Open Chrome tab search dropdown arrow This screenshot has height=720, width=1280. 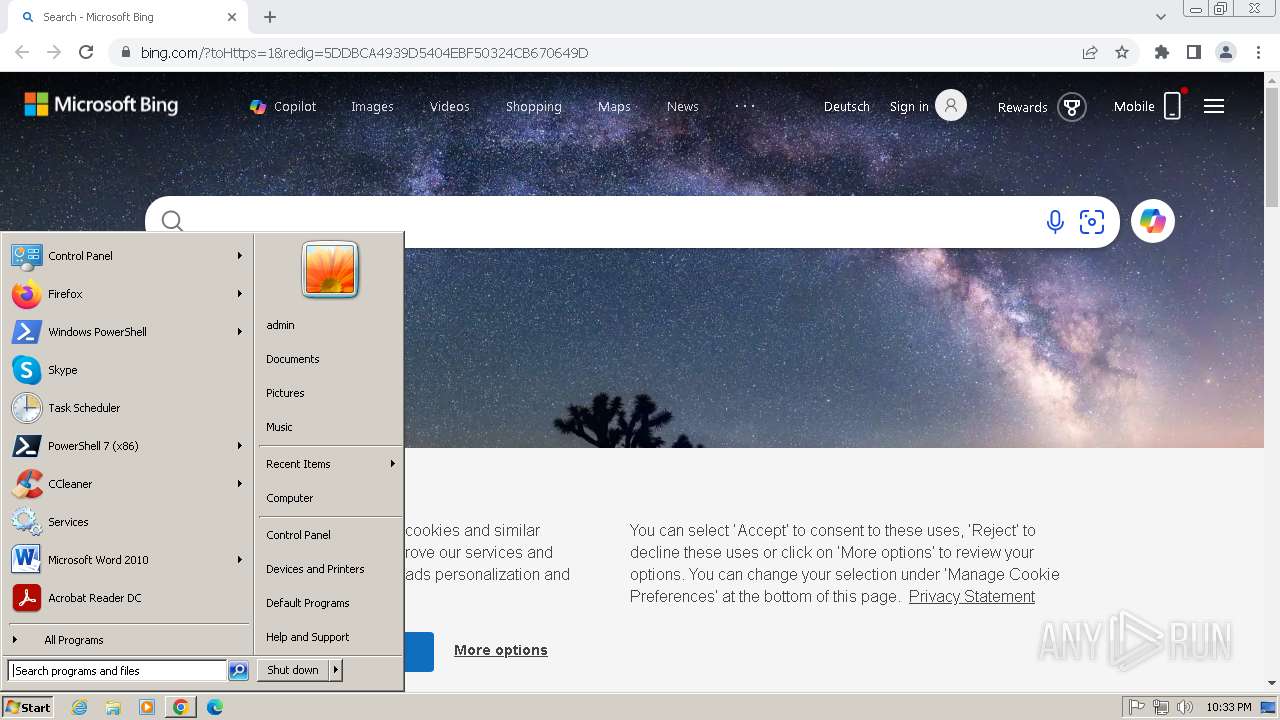(1160, 17)
